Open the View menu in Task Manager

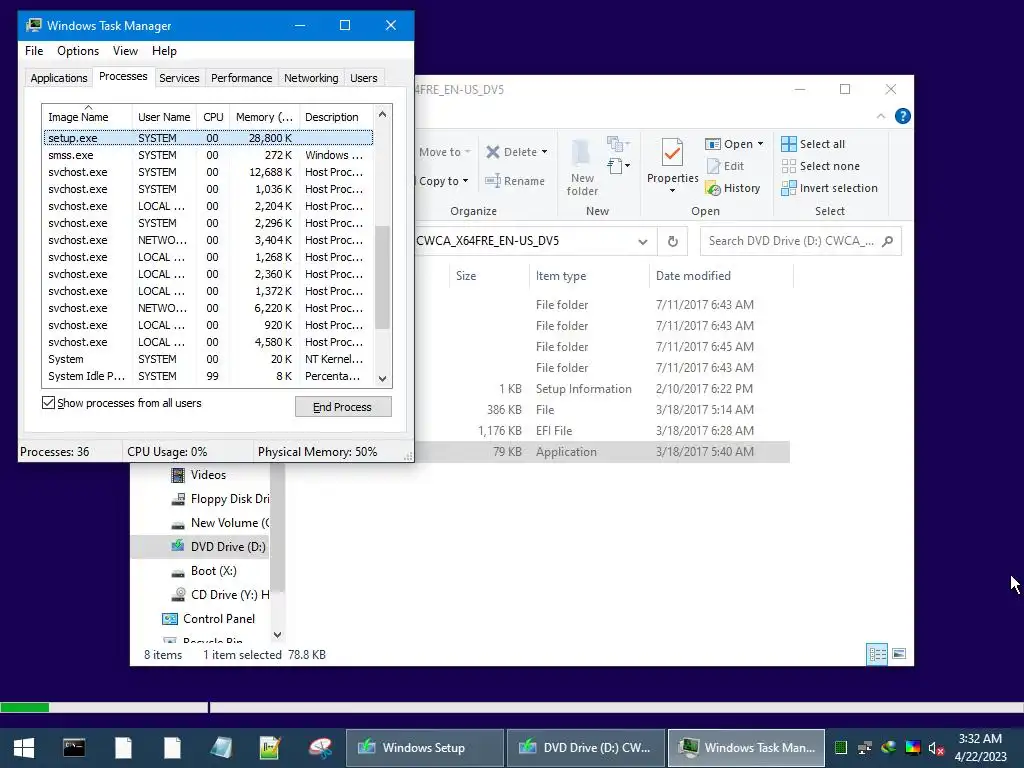[125, 51]
